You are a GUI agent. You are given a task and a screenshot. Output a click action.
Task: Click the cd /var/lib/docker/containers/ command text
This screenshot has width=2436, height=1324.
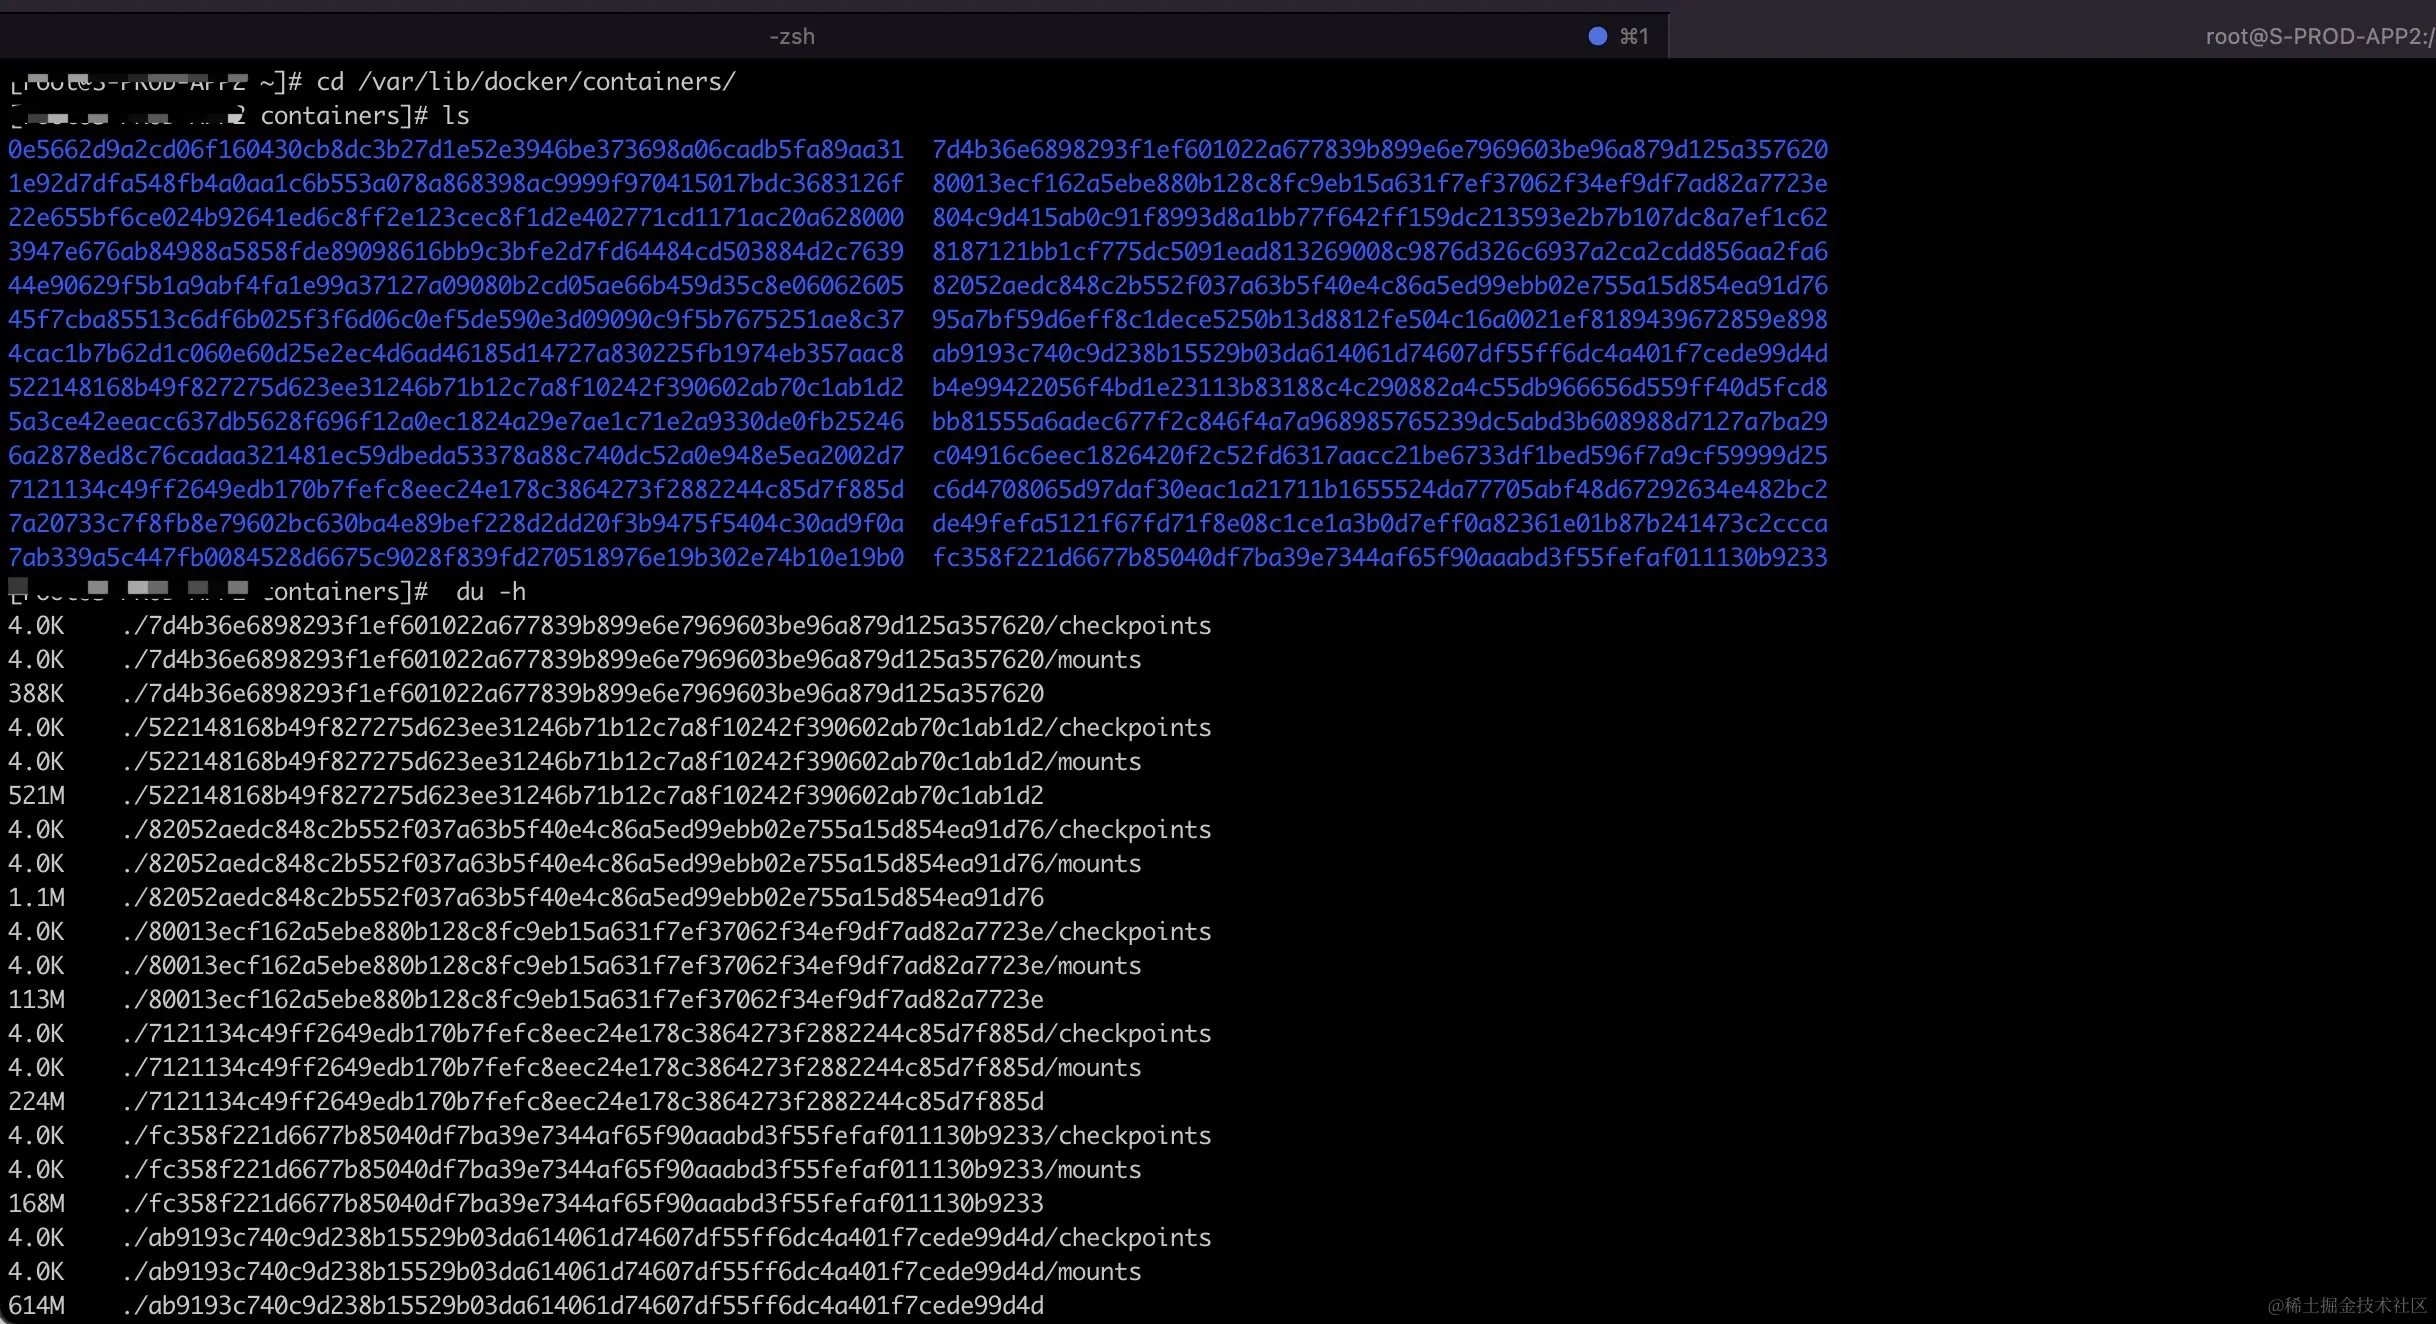click(526, 82)
